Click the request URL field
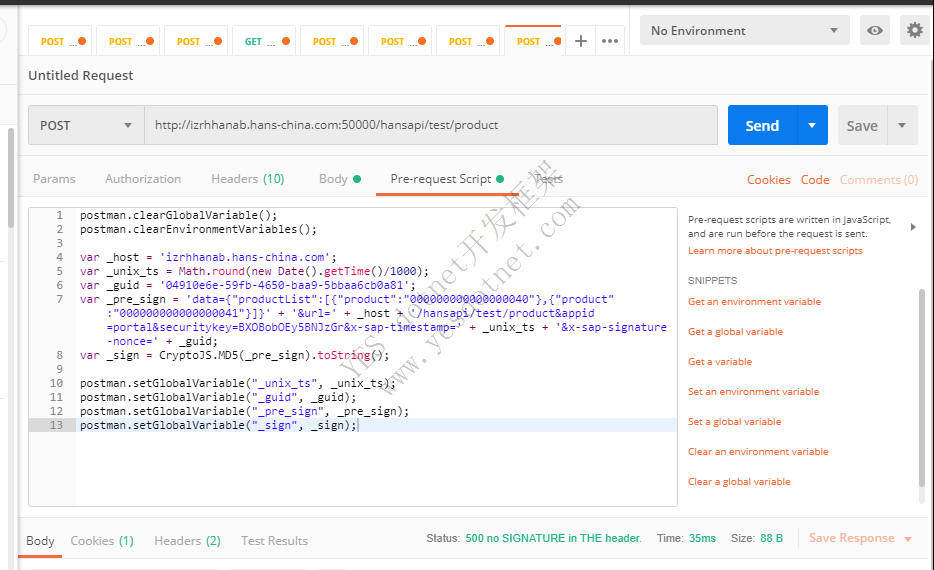Screen dimensions: 934x570 click(x=431, y=125)
